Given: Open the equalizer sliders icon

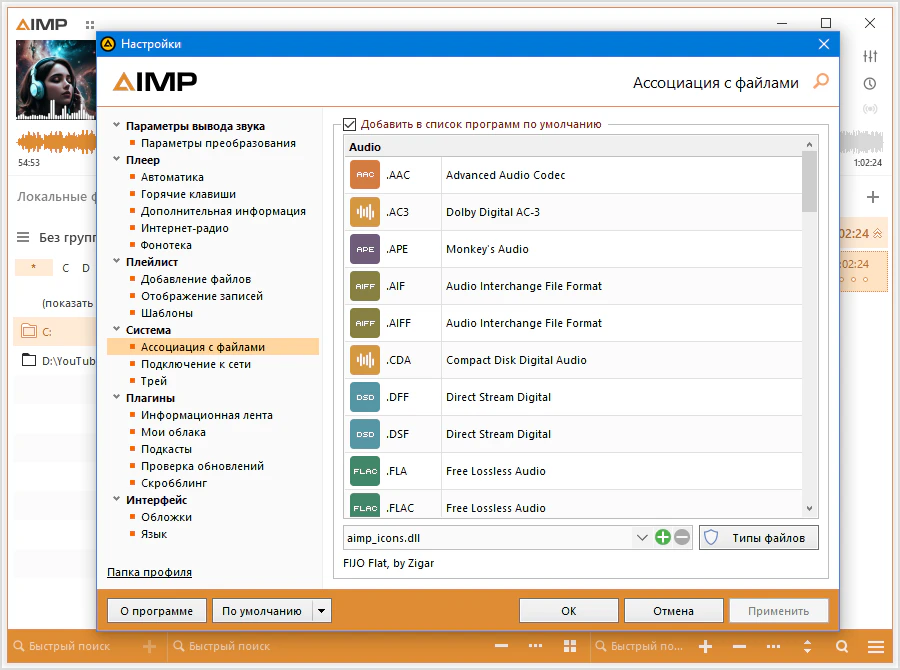Looking at the screenshot, I should [870, 56].
